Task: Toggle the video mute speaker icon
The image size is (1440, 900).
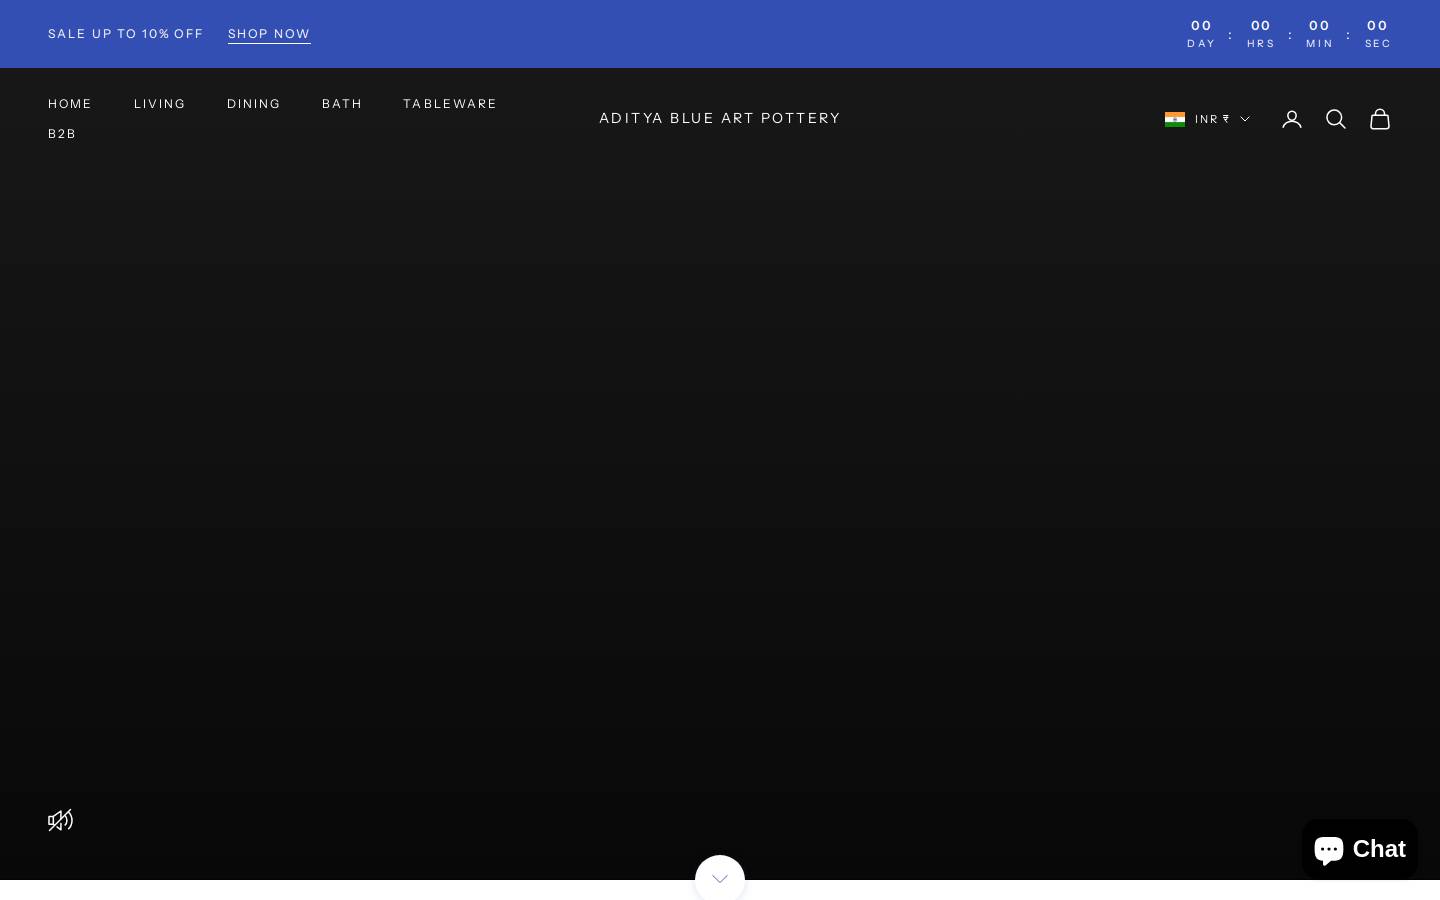Action: pyautogui.click(x=60, y=820)
